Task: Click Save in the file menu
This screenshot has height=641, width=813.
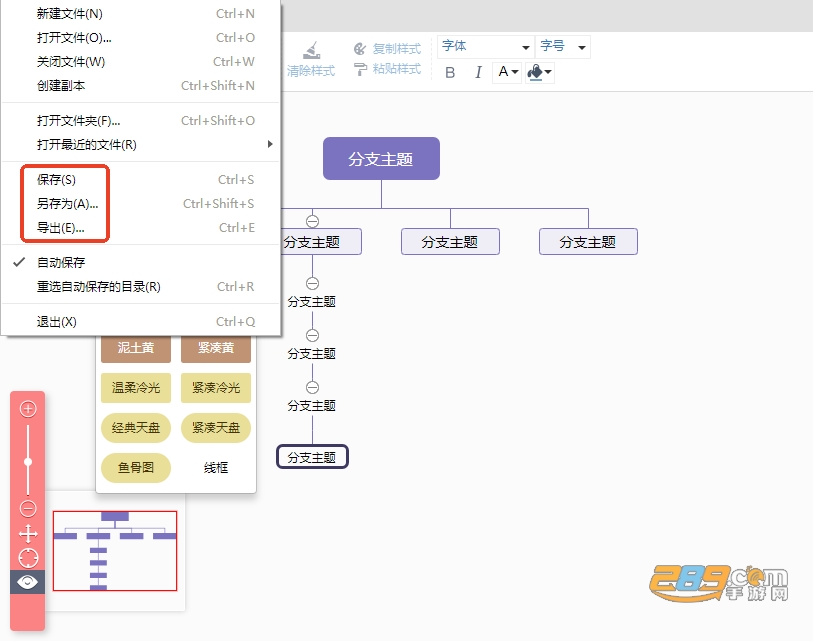Action: (x=141, y=179)
